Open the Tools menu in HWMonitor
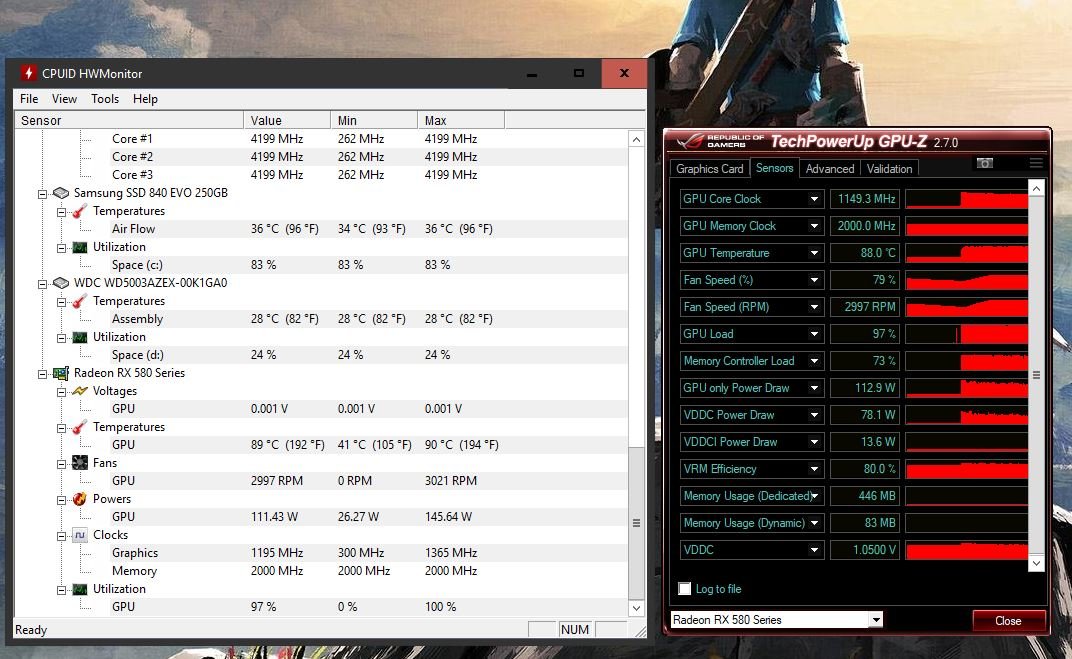This screenshot has height=659, width=1072. click(105, 99)
